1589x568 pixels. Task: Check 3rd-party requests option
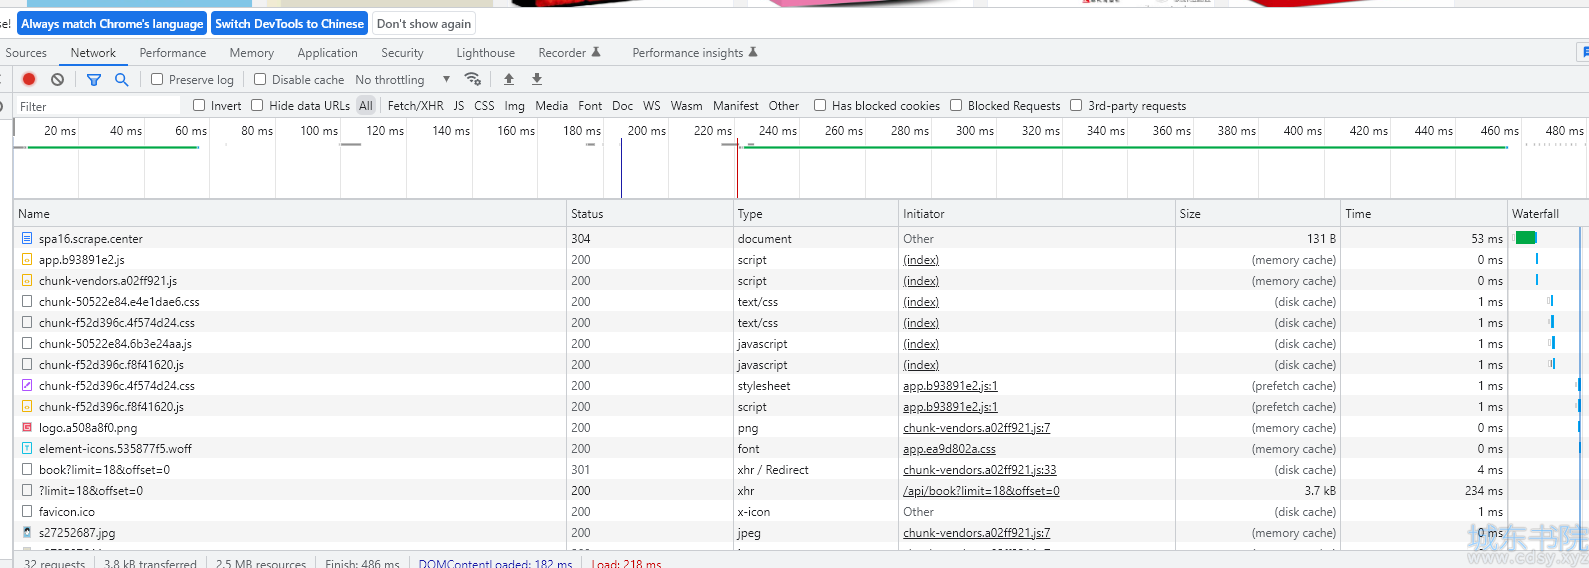[x=1076, y=105]
